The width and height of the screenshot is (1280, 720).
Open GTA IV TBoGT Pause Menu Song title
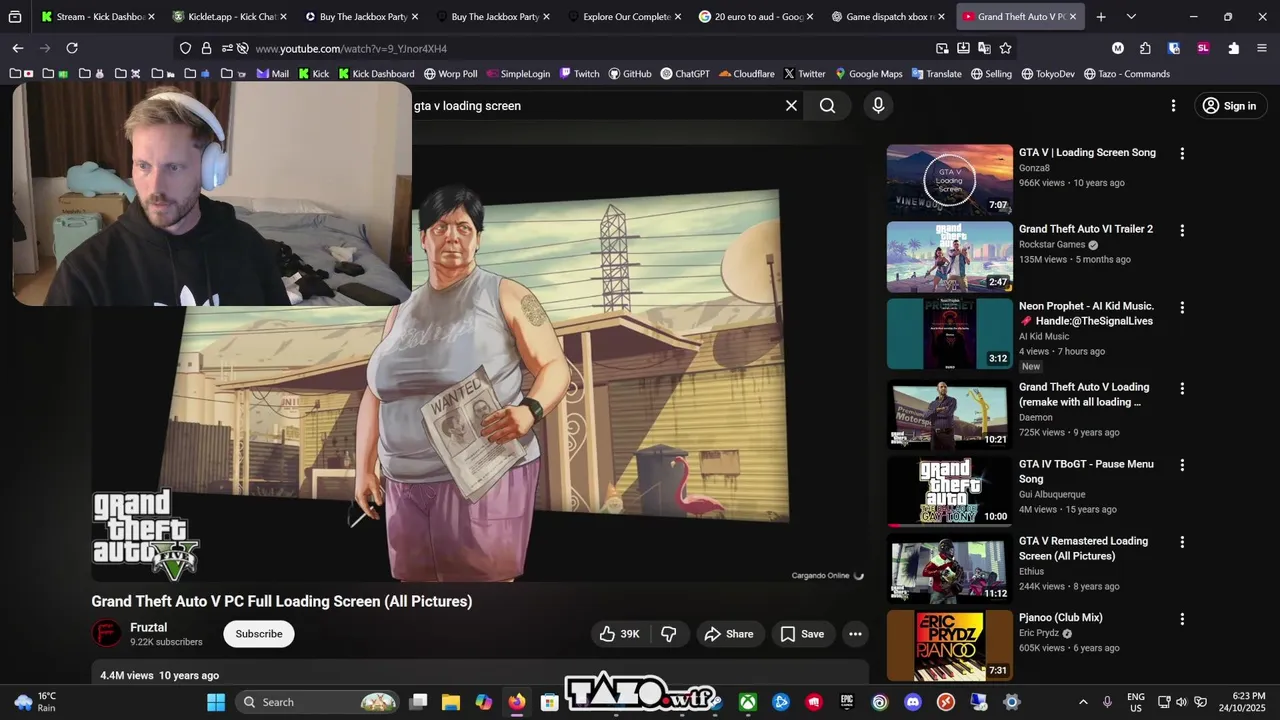(x=1086, y=471)
